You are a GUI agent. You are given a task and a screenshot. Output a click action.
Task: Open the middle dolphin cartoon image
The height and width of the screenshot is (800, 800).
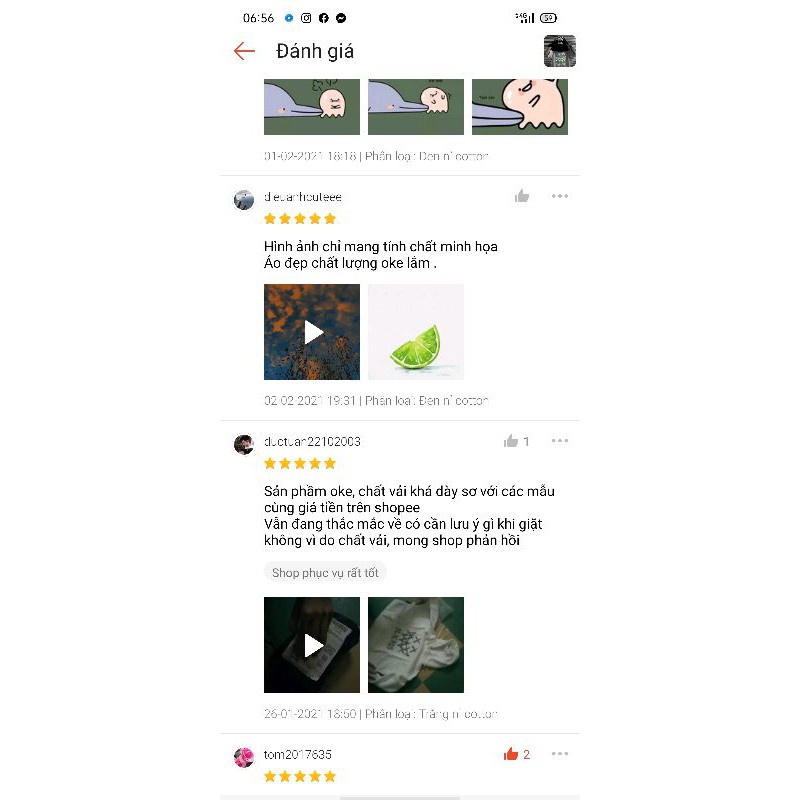(416, 107)
